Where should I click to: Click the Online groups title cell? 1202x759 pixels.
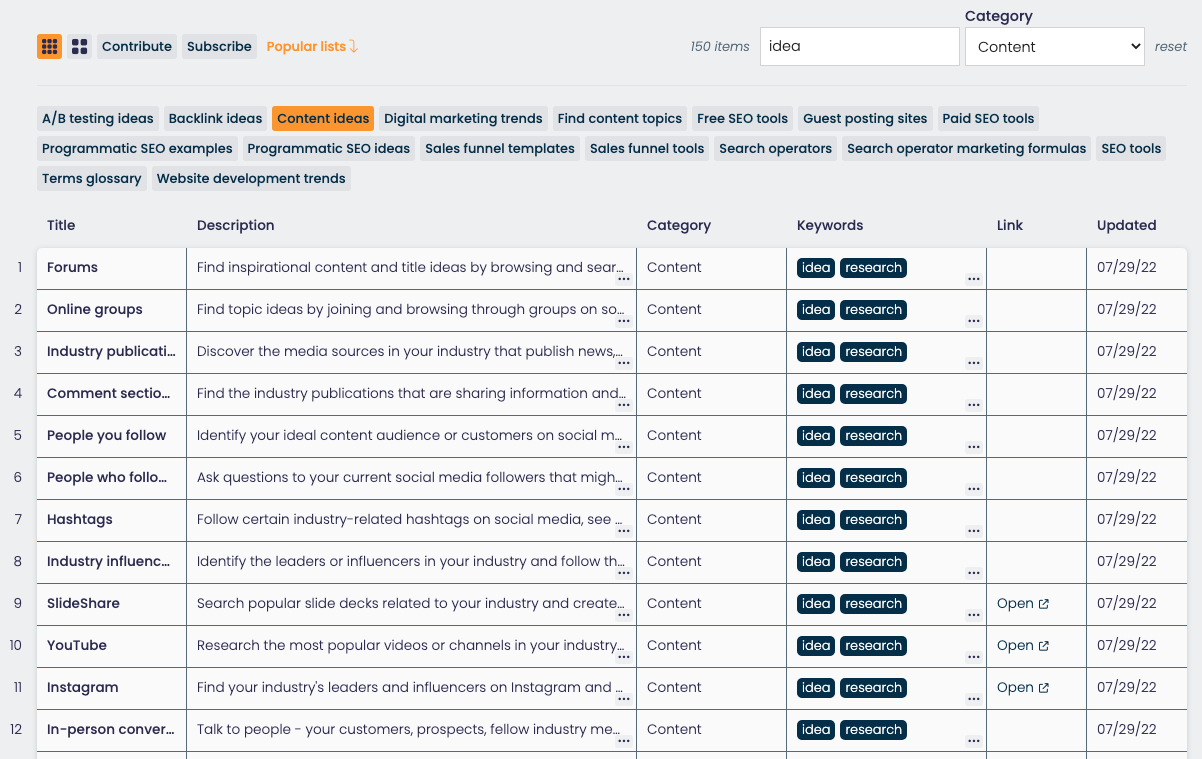(112, 309)
